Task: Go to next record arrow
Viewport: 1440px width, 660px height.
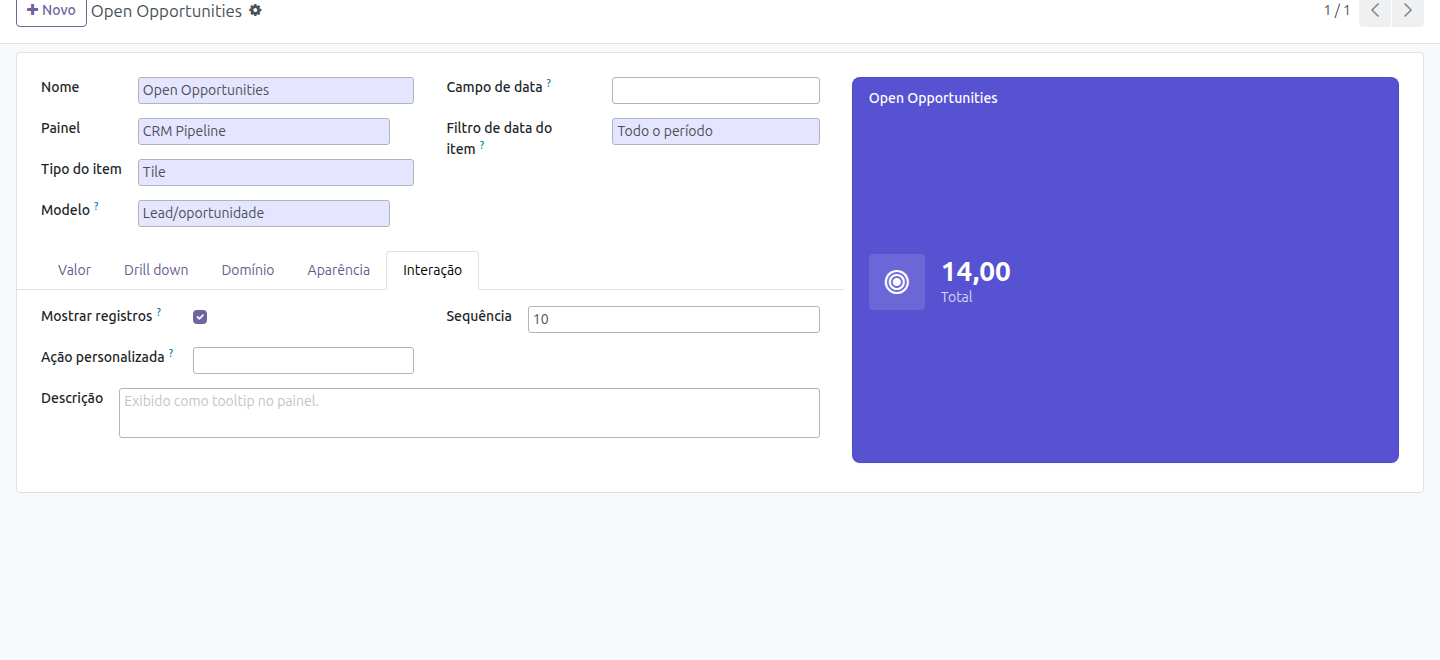Action: coord(1408,11)
